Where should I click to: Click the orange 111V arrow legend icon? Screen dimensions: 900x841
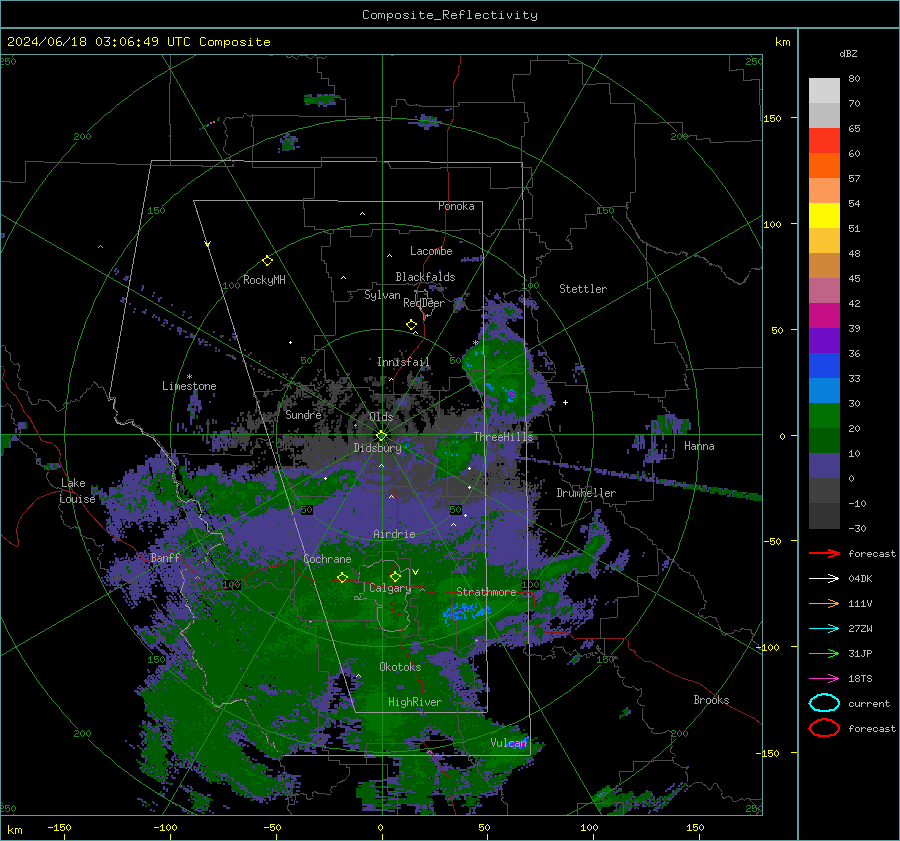824,603
